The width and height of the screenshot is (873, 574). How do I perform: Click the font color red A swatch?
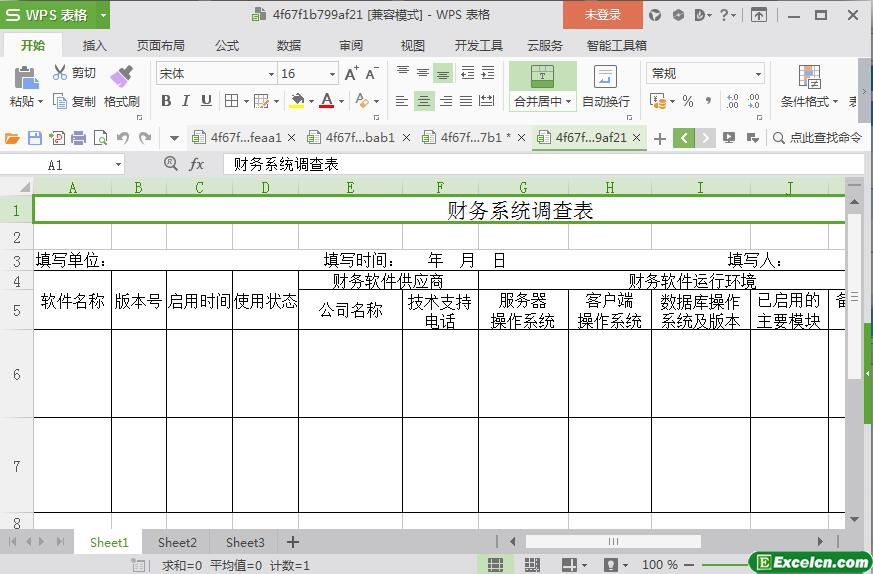point(326,101)
